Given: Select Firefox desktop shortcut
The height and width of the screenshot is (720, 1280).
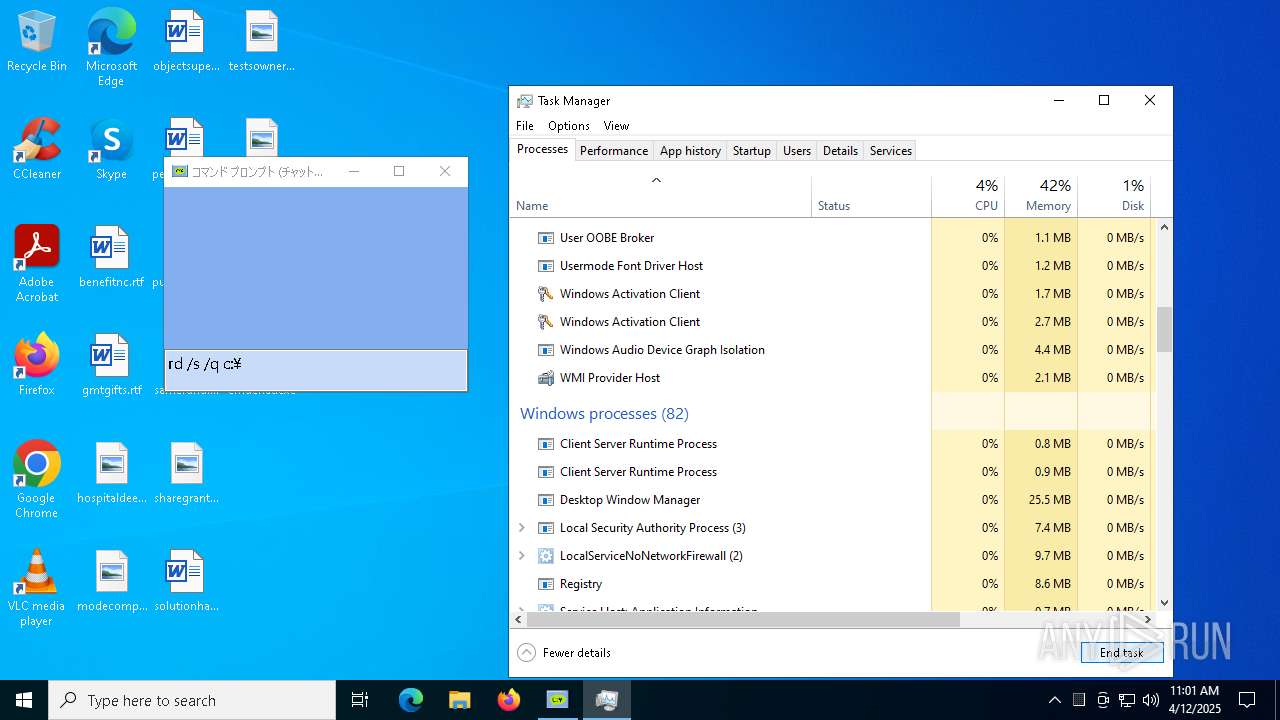Looking at the screenshot, I should coord(37,365).
